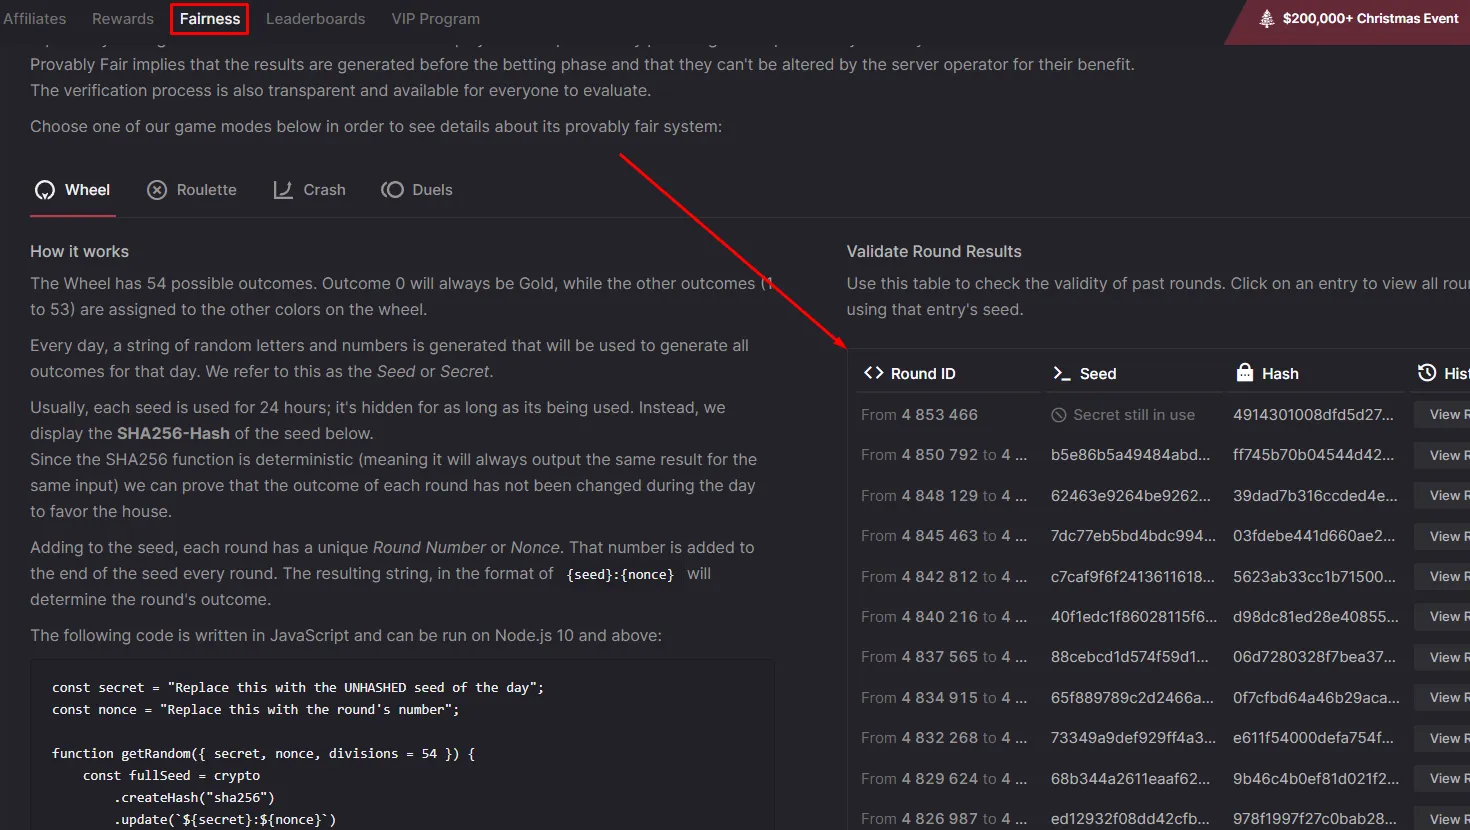
Task: Click the 'Validate Round Results' heading
Action: [934, 252]
